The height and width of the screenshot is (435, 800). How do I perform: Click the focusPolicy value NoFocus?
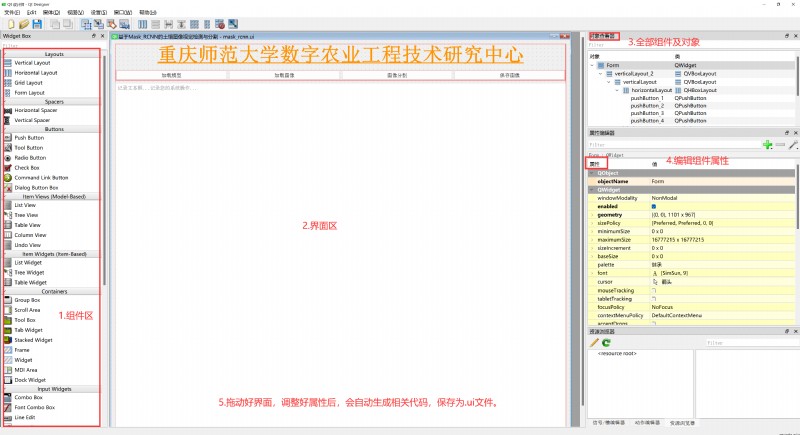pyautogui.click(x=662, y=308)
